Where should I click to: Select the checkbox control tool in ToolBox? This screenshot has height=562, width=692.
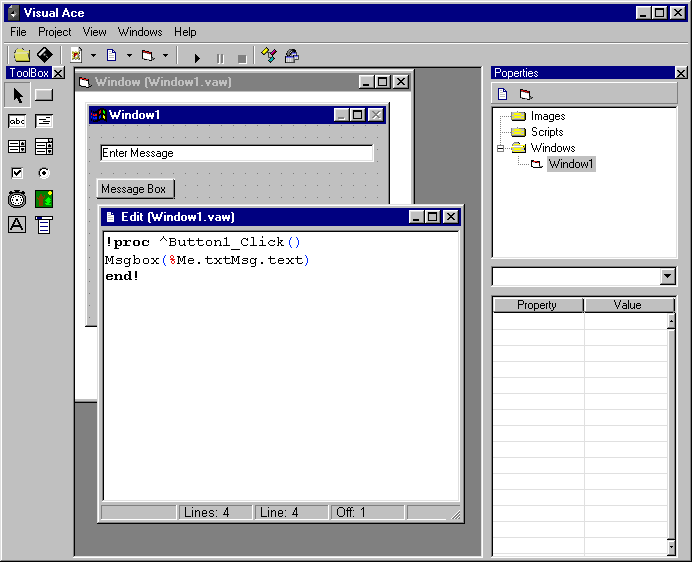(18, 173)
